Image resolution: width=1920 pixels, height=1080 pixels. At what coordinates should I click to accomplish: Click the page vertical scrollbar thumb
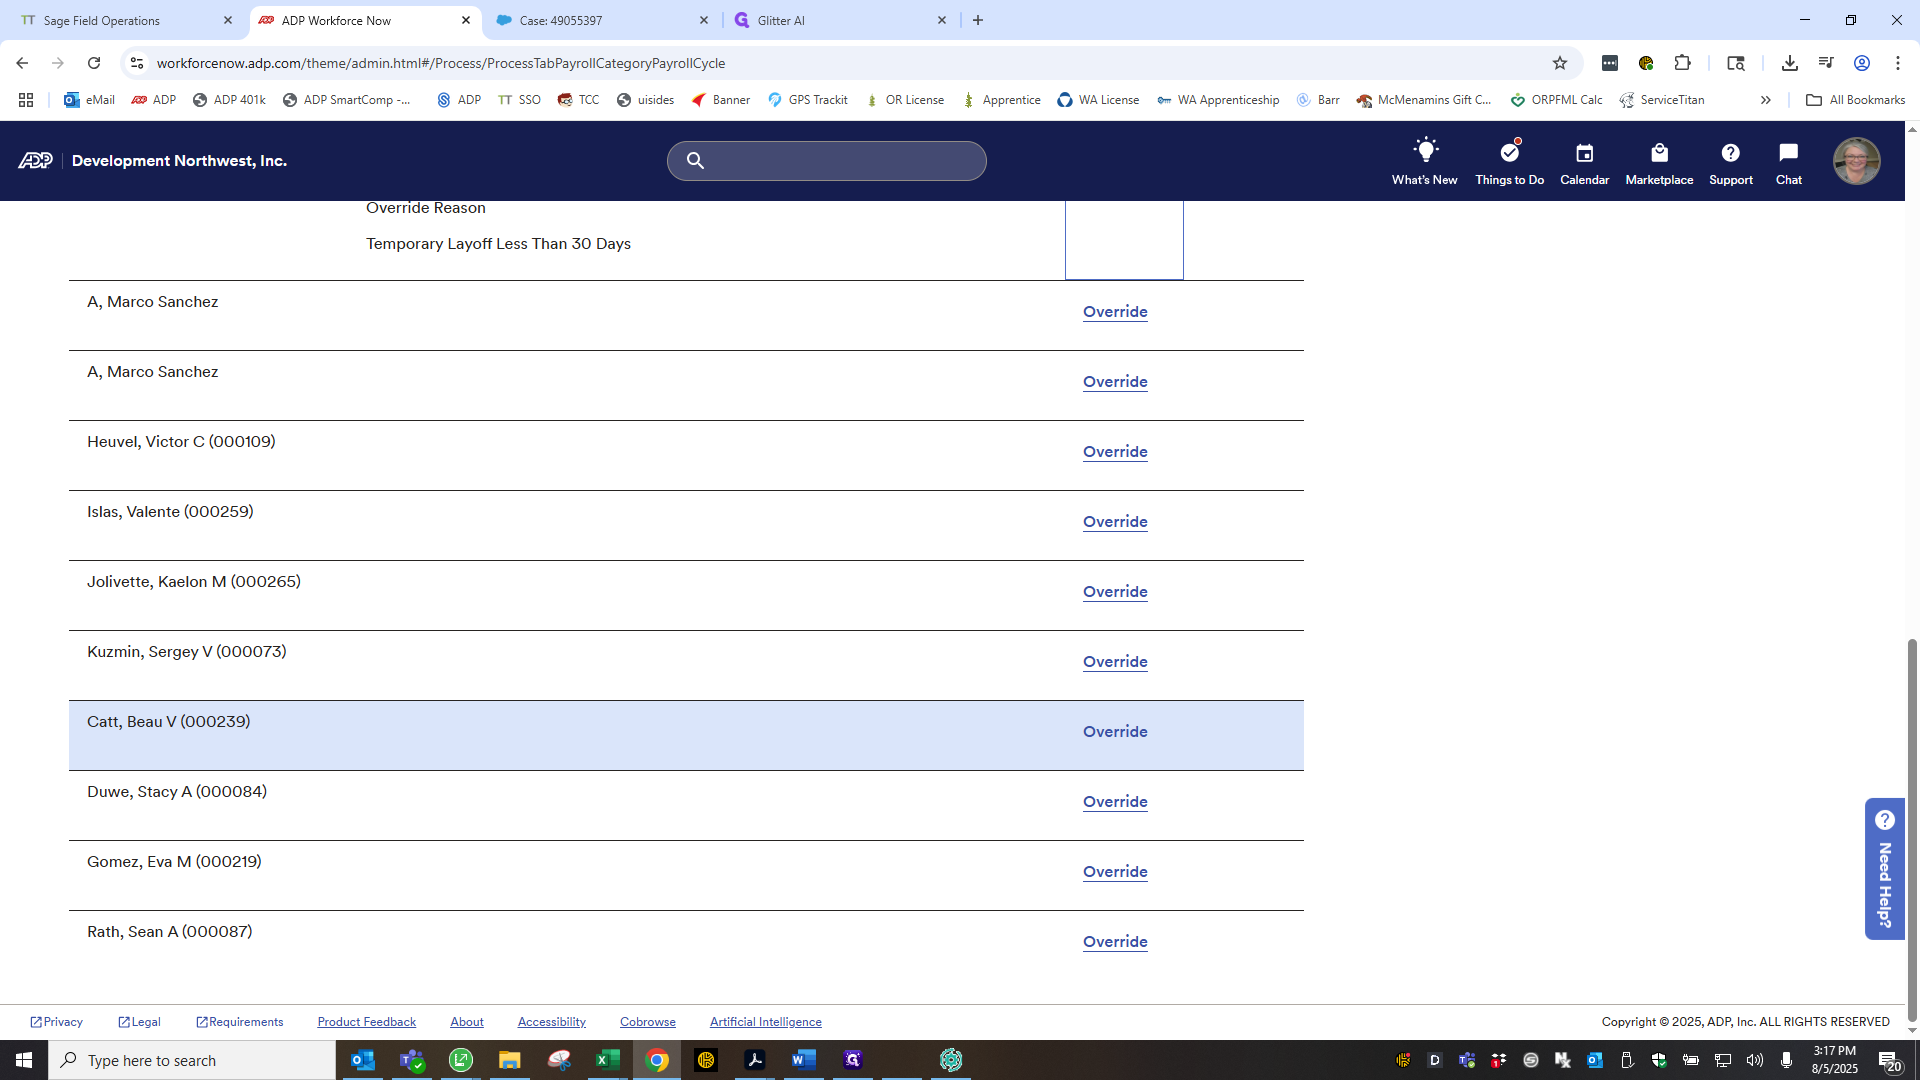pyautogui.click(x=1912, y=830)
